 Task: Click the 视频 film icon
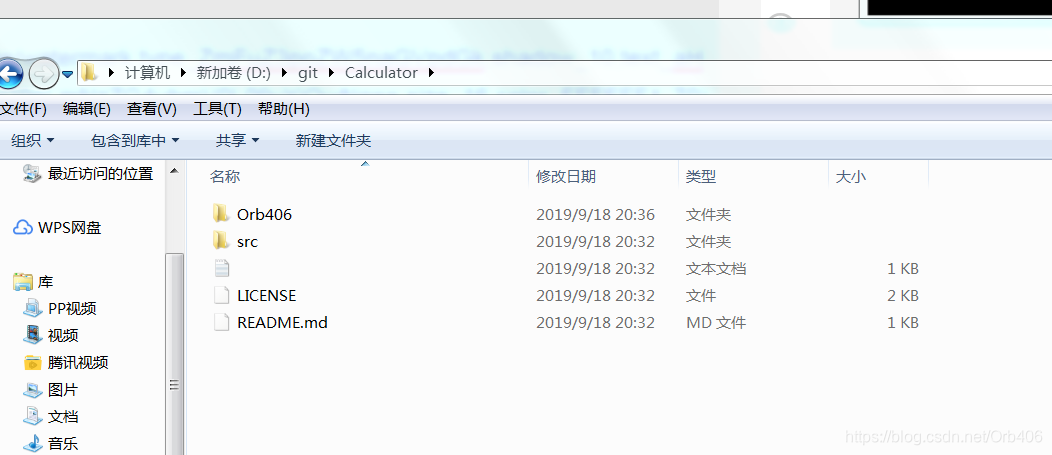click(x=32, y=334)
